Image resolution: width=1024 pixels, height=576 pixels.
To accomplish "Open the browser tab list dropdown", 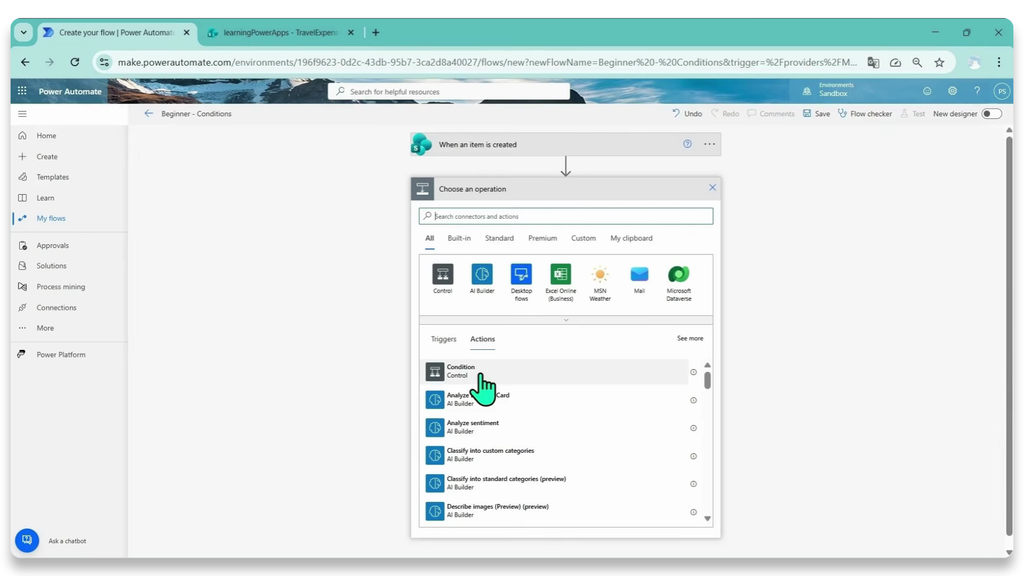I will pyautogui.click(x=24, y=33).
